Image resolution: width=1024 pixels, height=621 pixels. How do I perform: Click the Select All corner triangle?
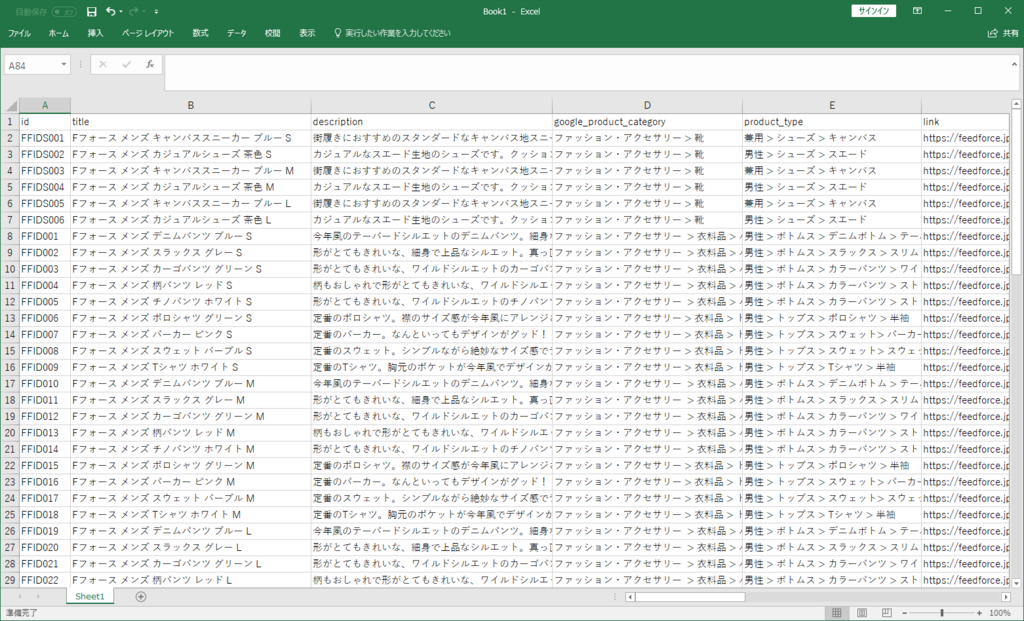[x=10, y=105]
